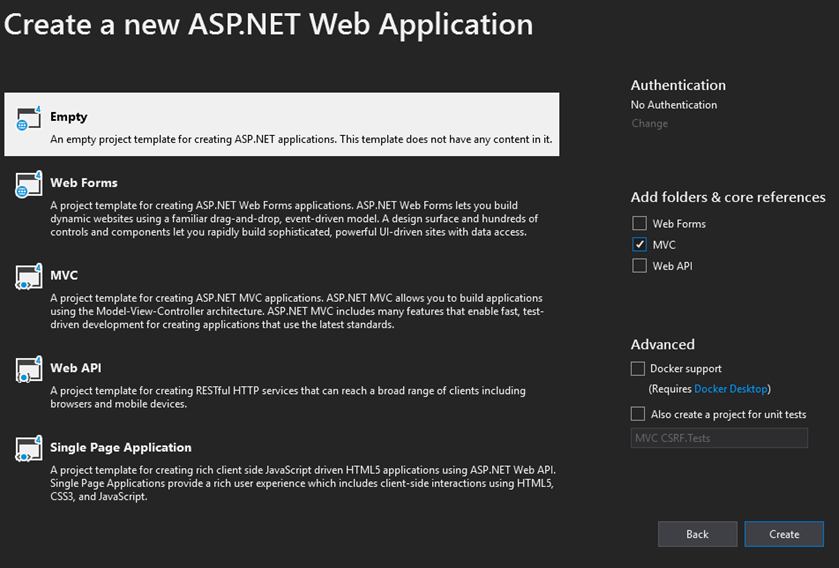The width and height of the screenshot is (839, 568).
Task: Click the Web API RESTful services description
Action: point(288,397)
